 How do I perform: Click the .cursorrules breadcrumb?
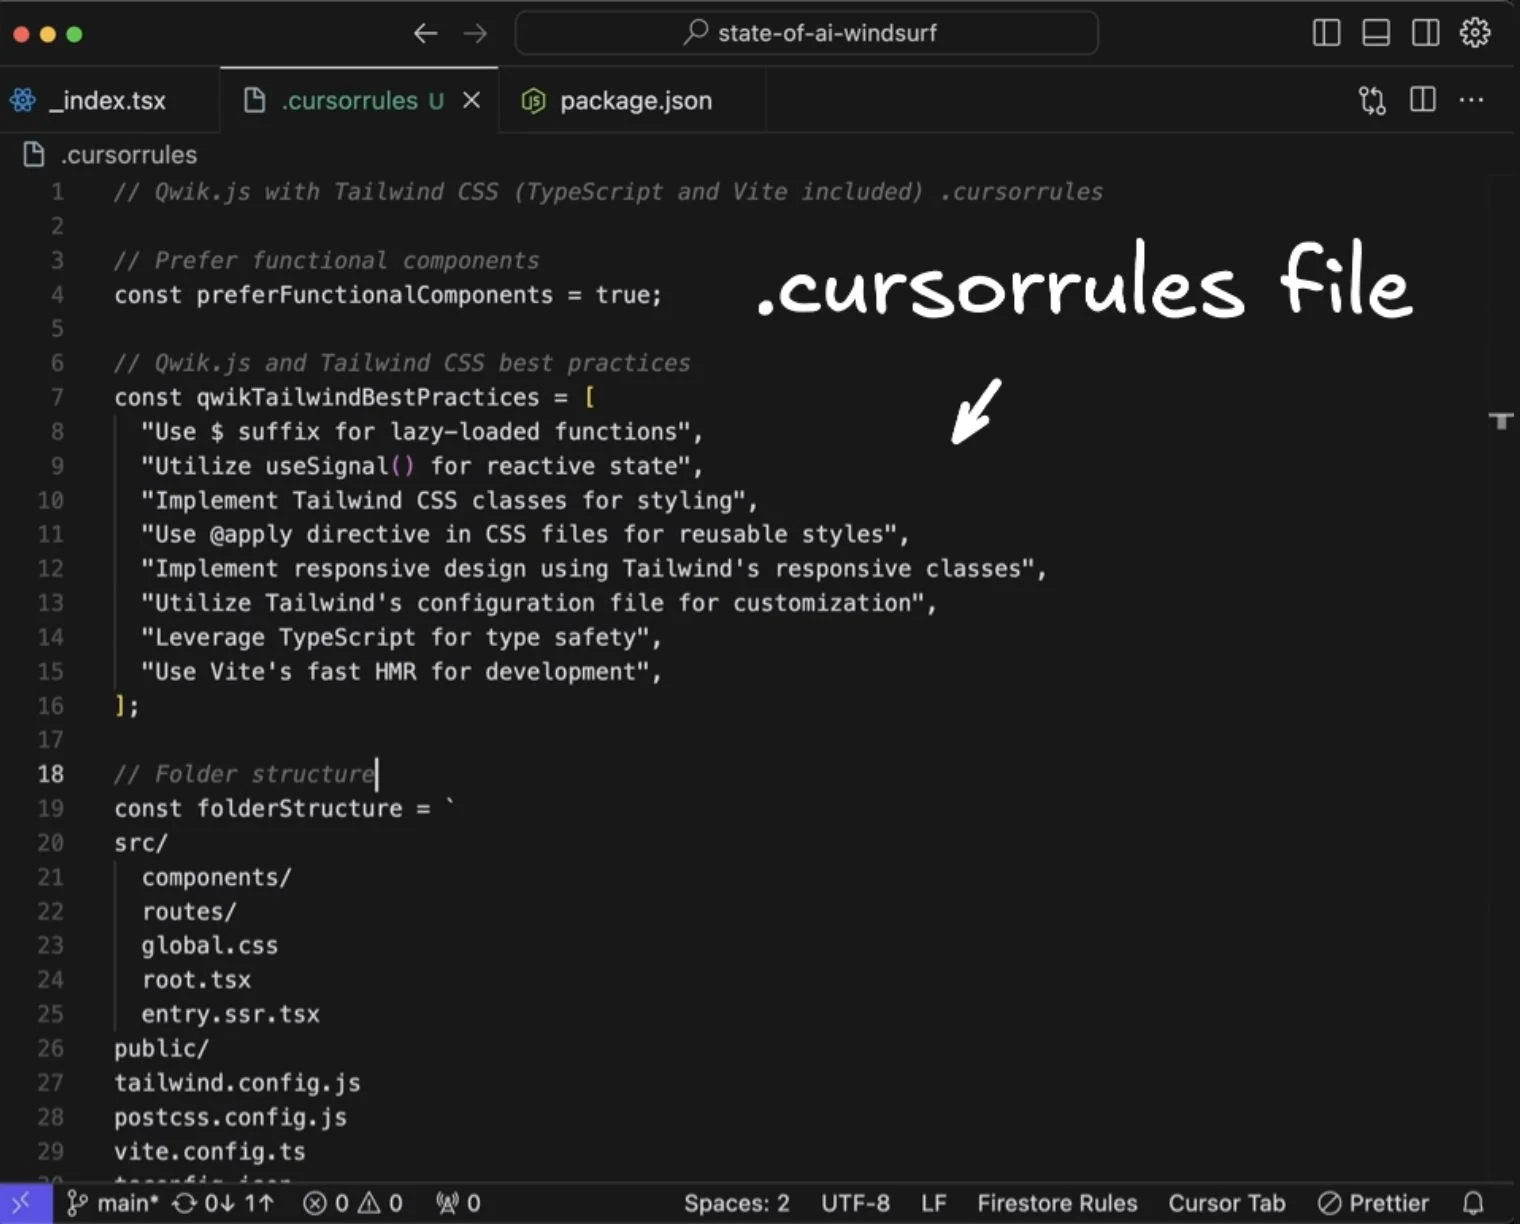[x=129, y=155]
